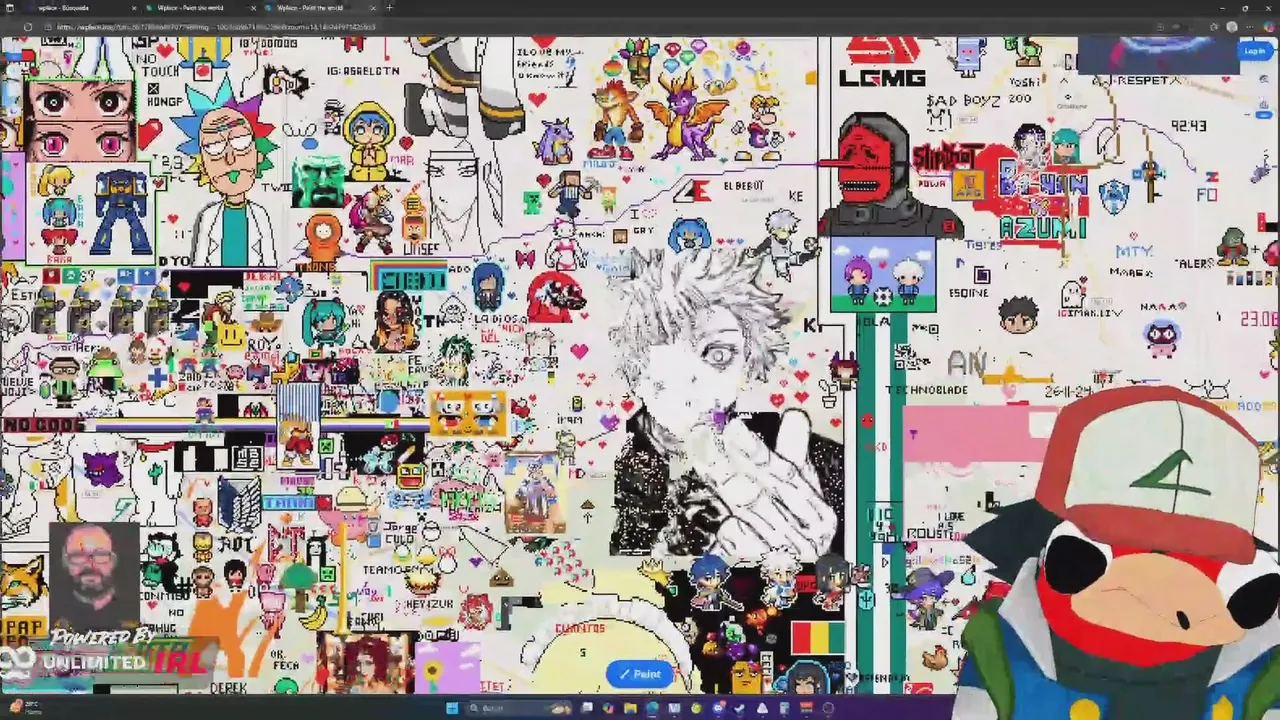Click the Windows taskbar search box
The image size is (1280, 720).
(x=520, y=708)
